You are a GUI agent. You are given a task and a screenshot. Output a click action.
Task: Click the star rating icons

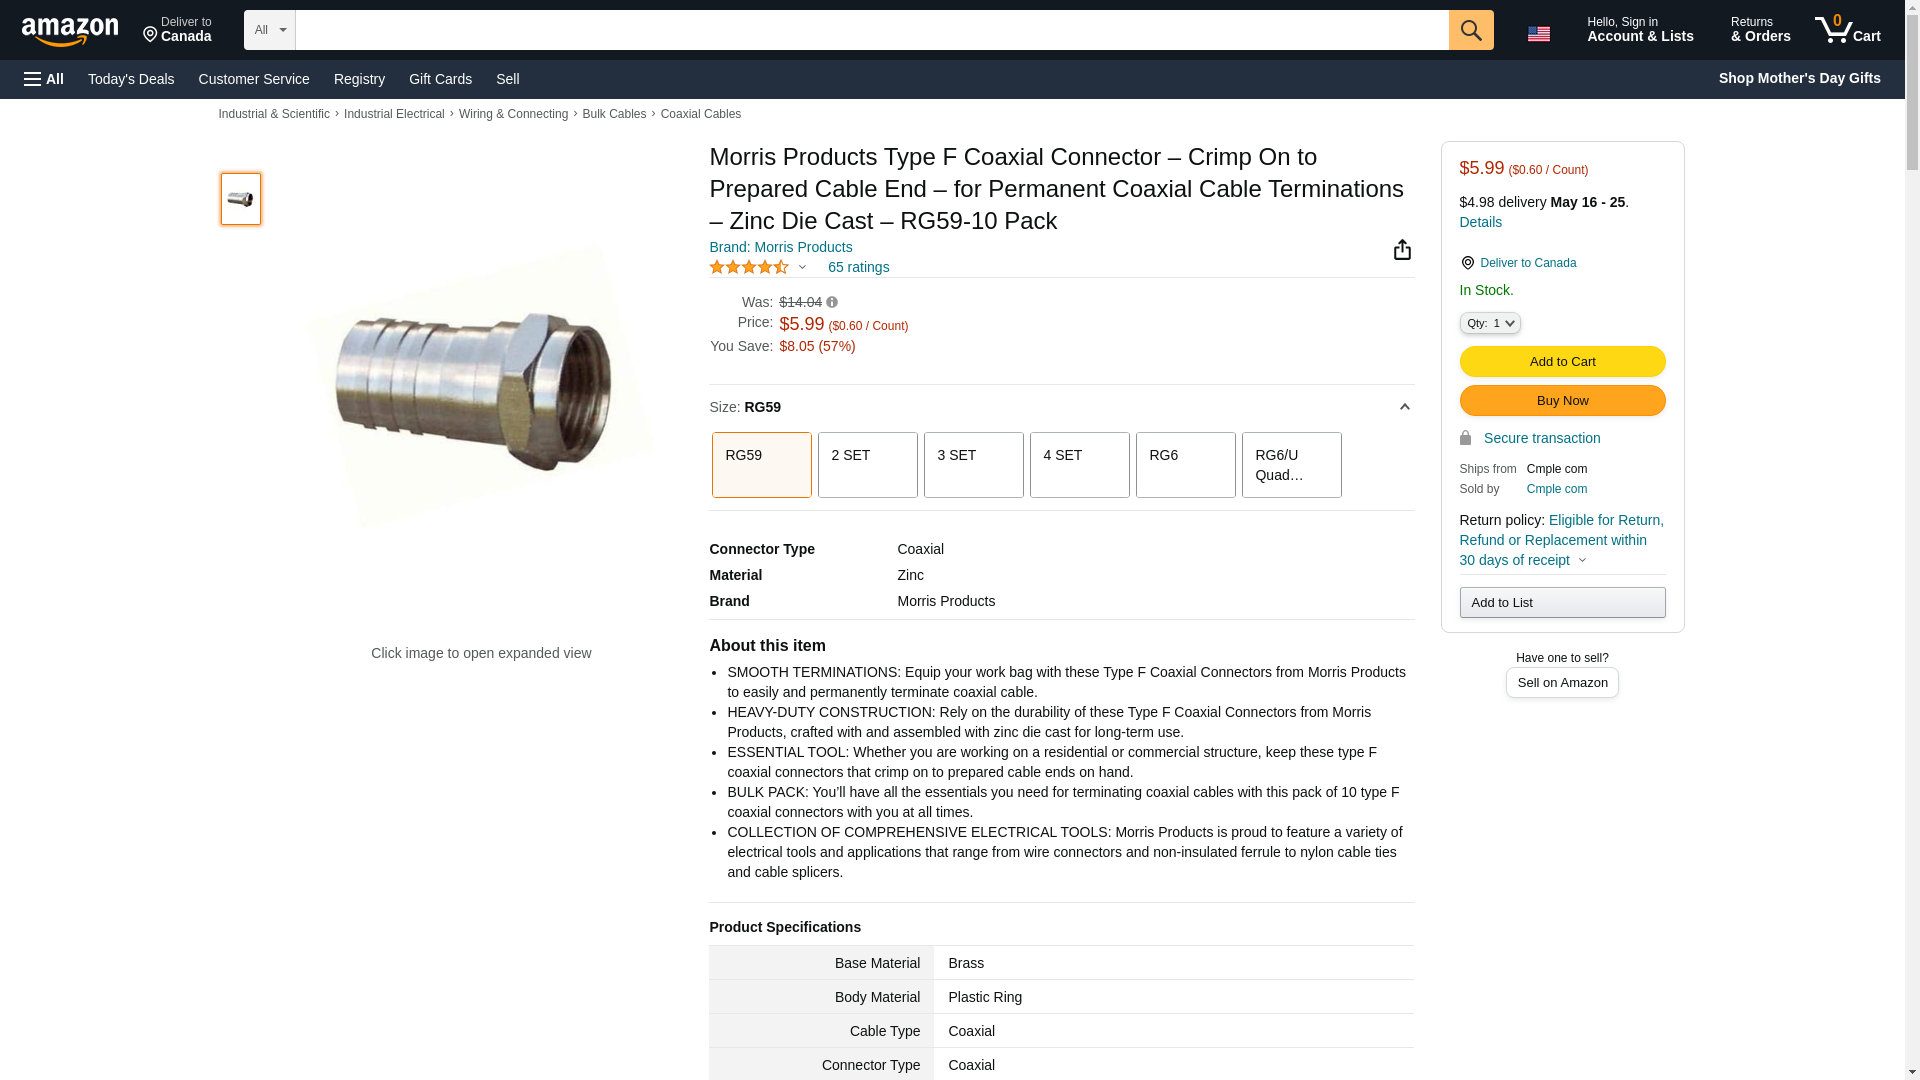pos(749,267)
